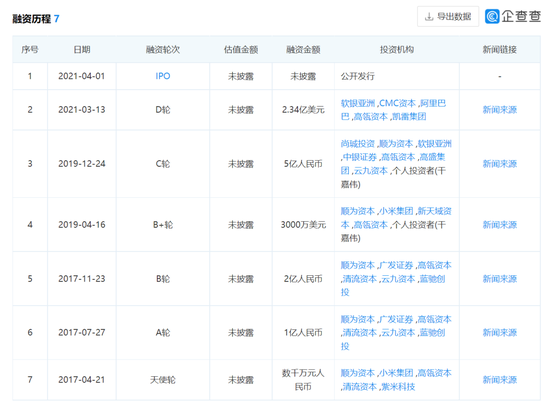Image resolution: width=550 pixels, height=413 pixels.
Task: Click 高瓴资本 in the 2021-03-13 row
Action: (x=370, y=116)
